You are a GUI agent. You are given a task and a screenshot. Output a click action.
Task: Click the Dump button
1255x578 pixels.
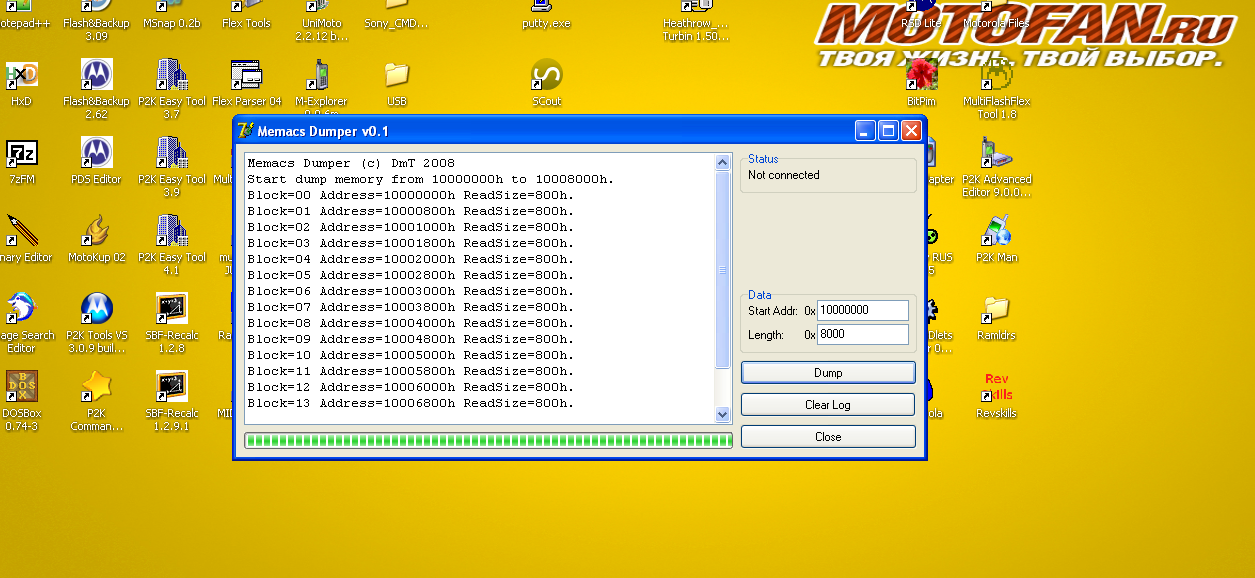click(x=828, y=372)
